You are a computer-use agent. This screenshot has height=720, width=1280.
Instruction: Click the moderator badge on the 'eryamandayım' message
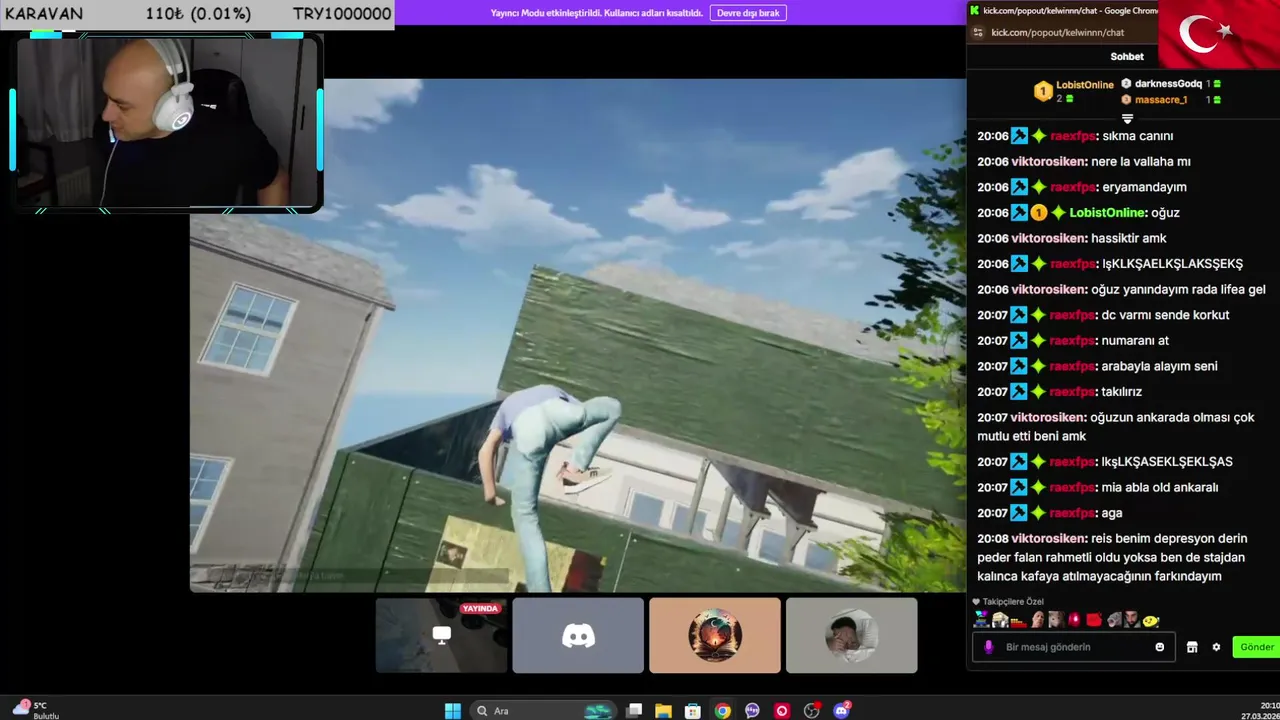point(1019,187)
